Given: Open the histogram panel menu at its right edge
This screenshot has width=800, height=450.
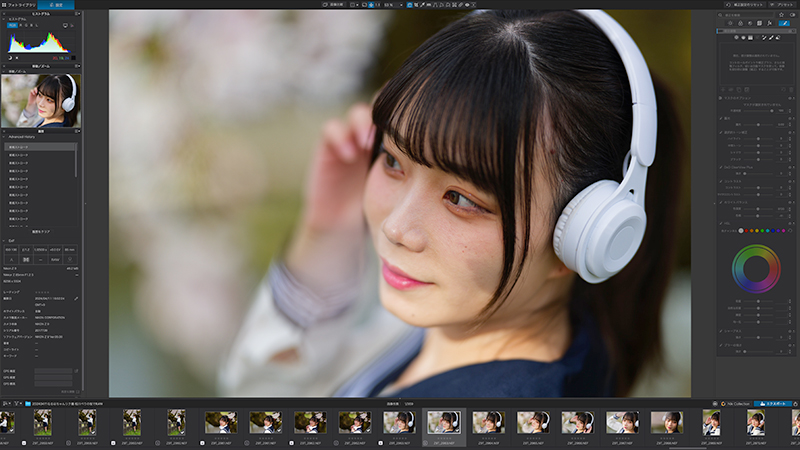Looking at the screenshot, I should tap(78, 14).
